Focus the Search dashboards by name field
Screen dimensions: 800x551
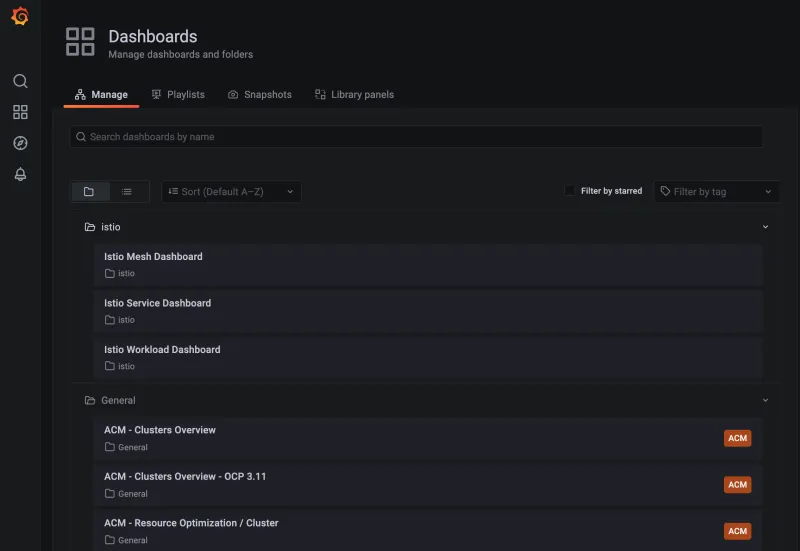coord(416,137)
